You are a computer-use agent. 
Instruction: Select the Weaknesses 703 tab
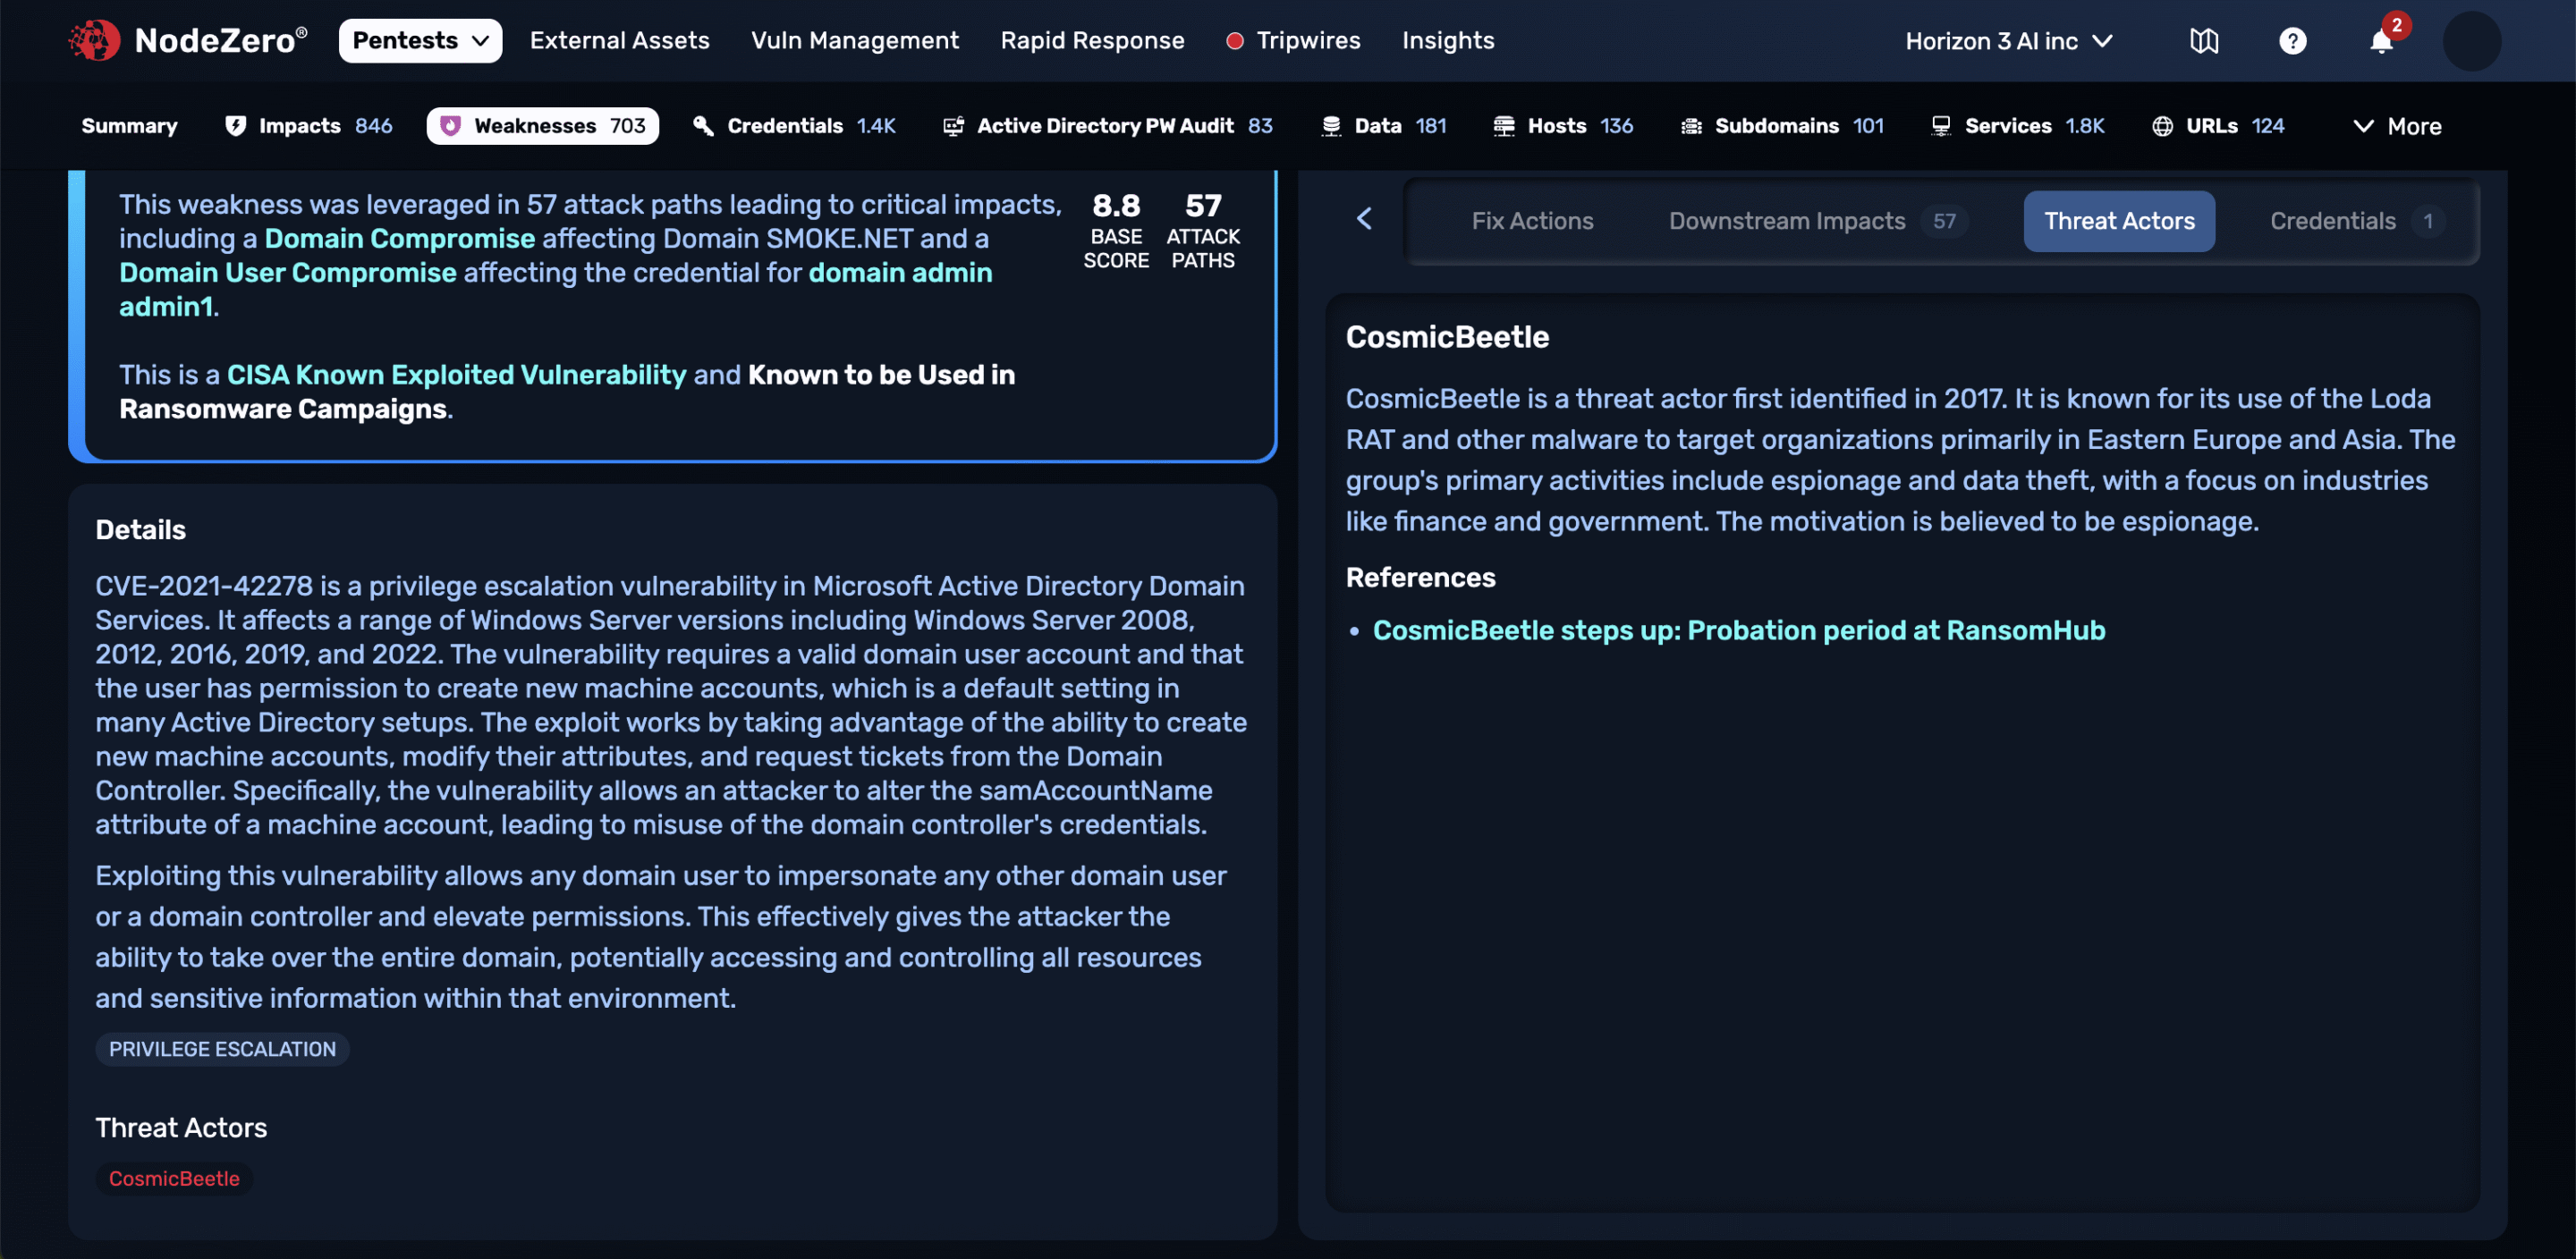[542, 126]
